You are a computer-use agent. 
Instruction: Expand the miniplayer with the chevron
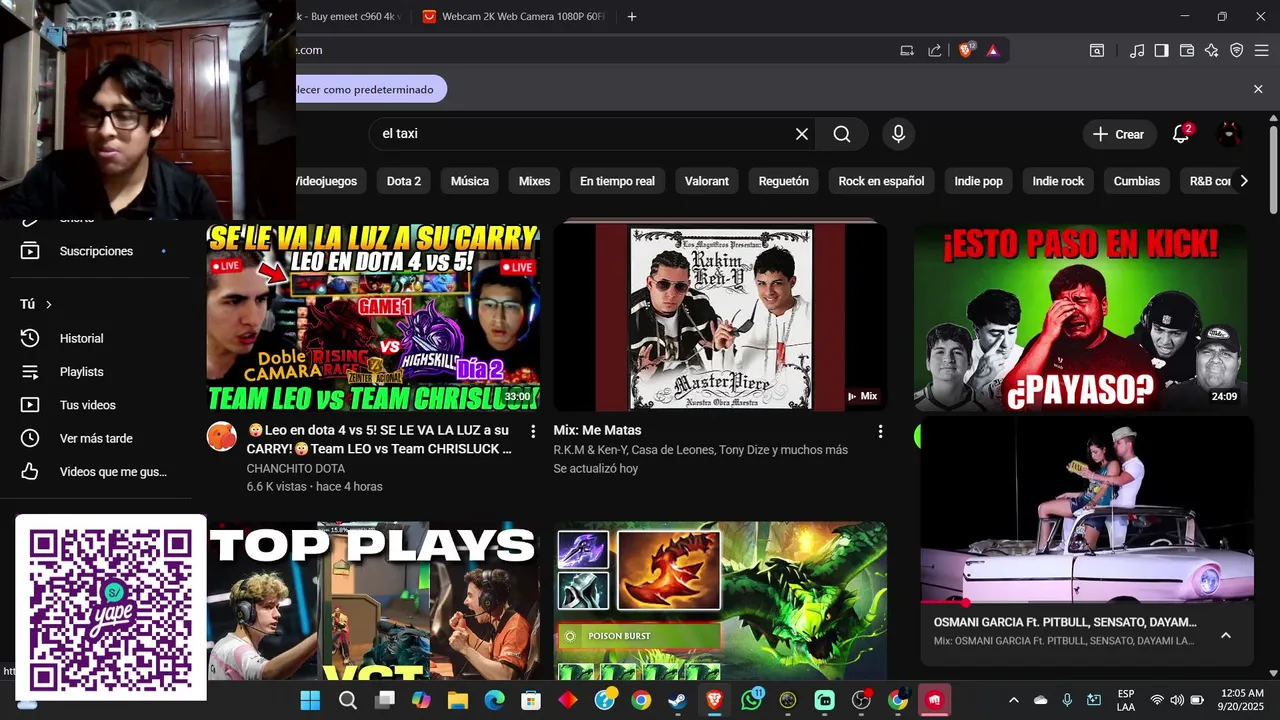[x=1226, y=635]
